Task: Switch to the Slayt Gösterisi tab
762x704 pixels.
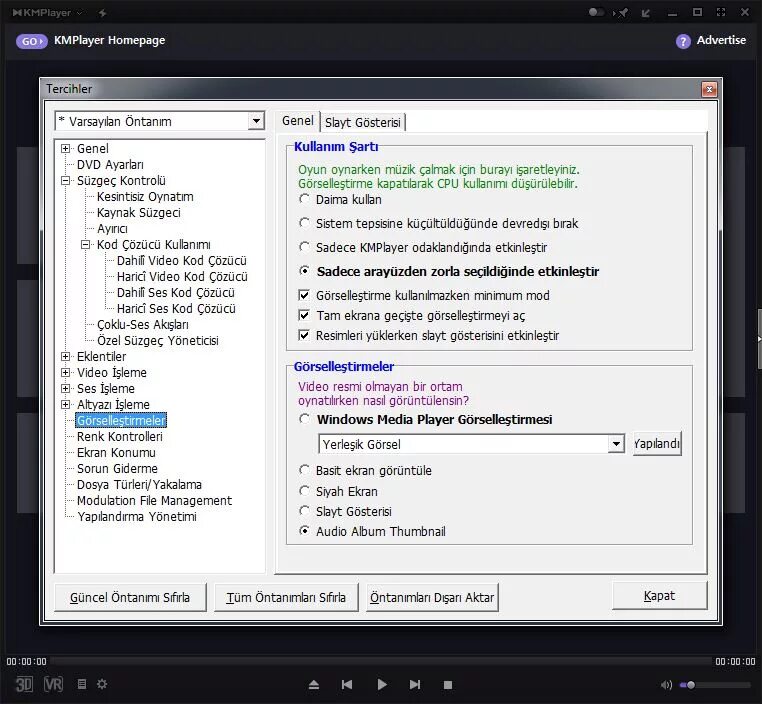Action: pos(363,122)
